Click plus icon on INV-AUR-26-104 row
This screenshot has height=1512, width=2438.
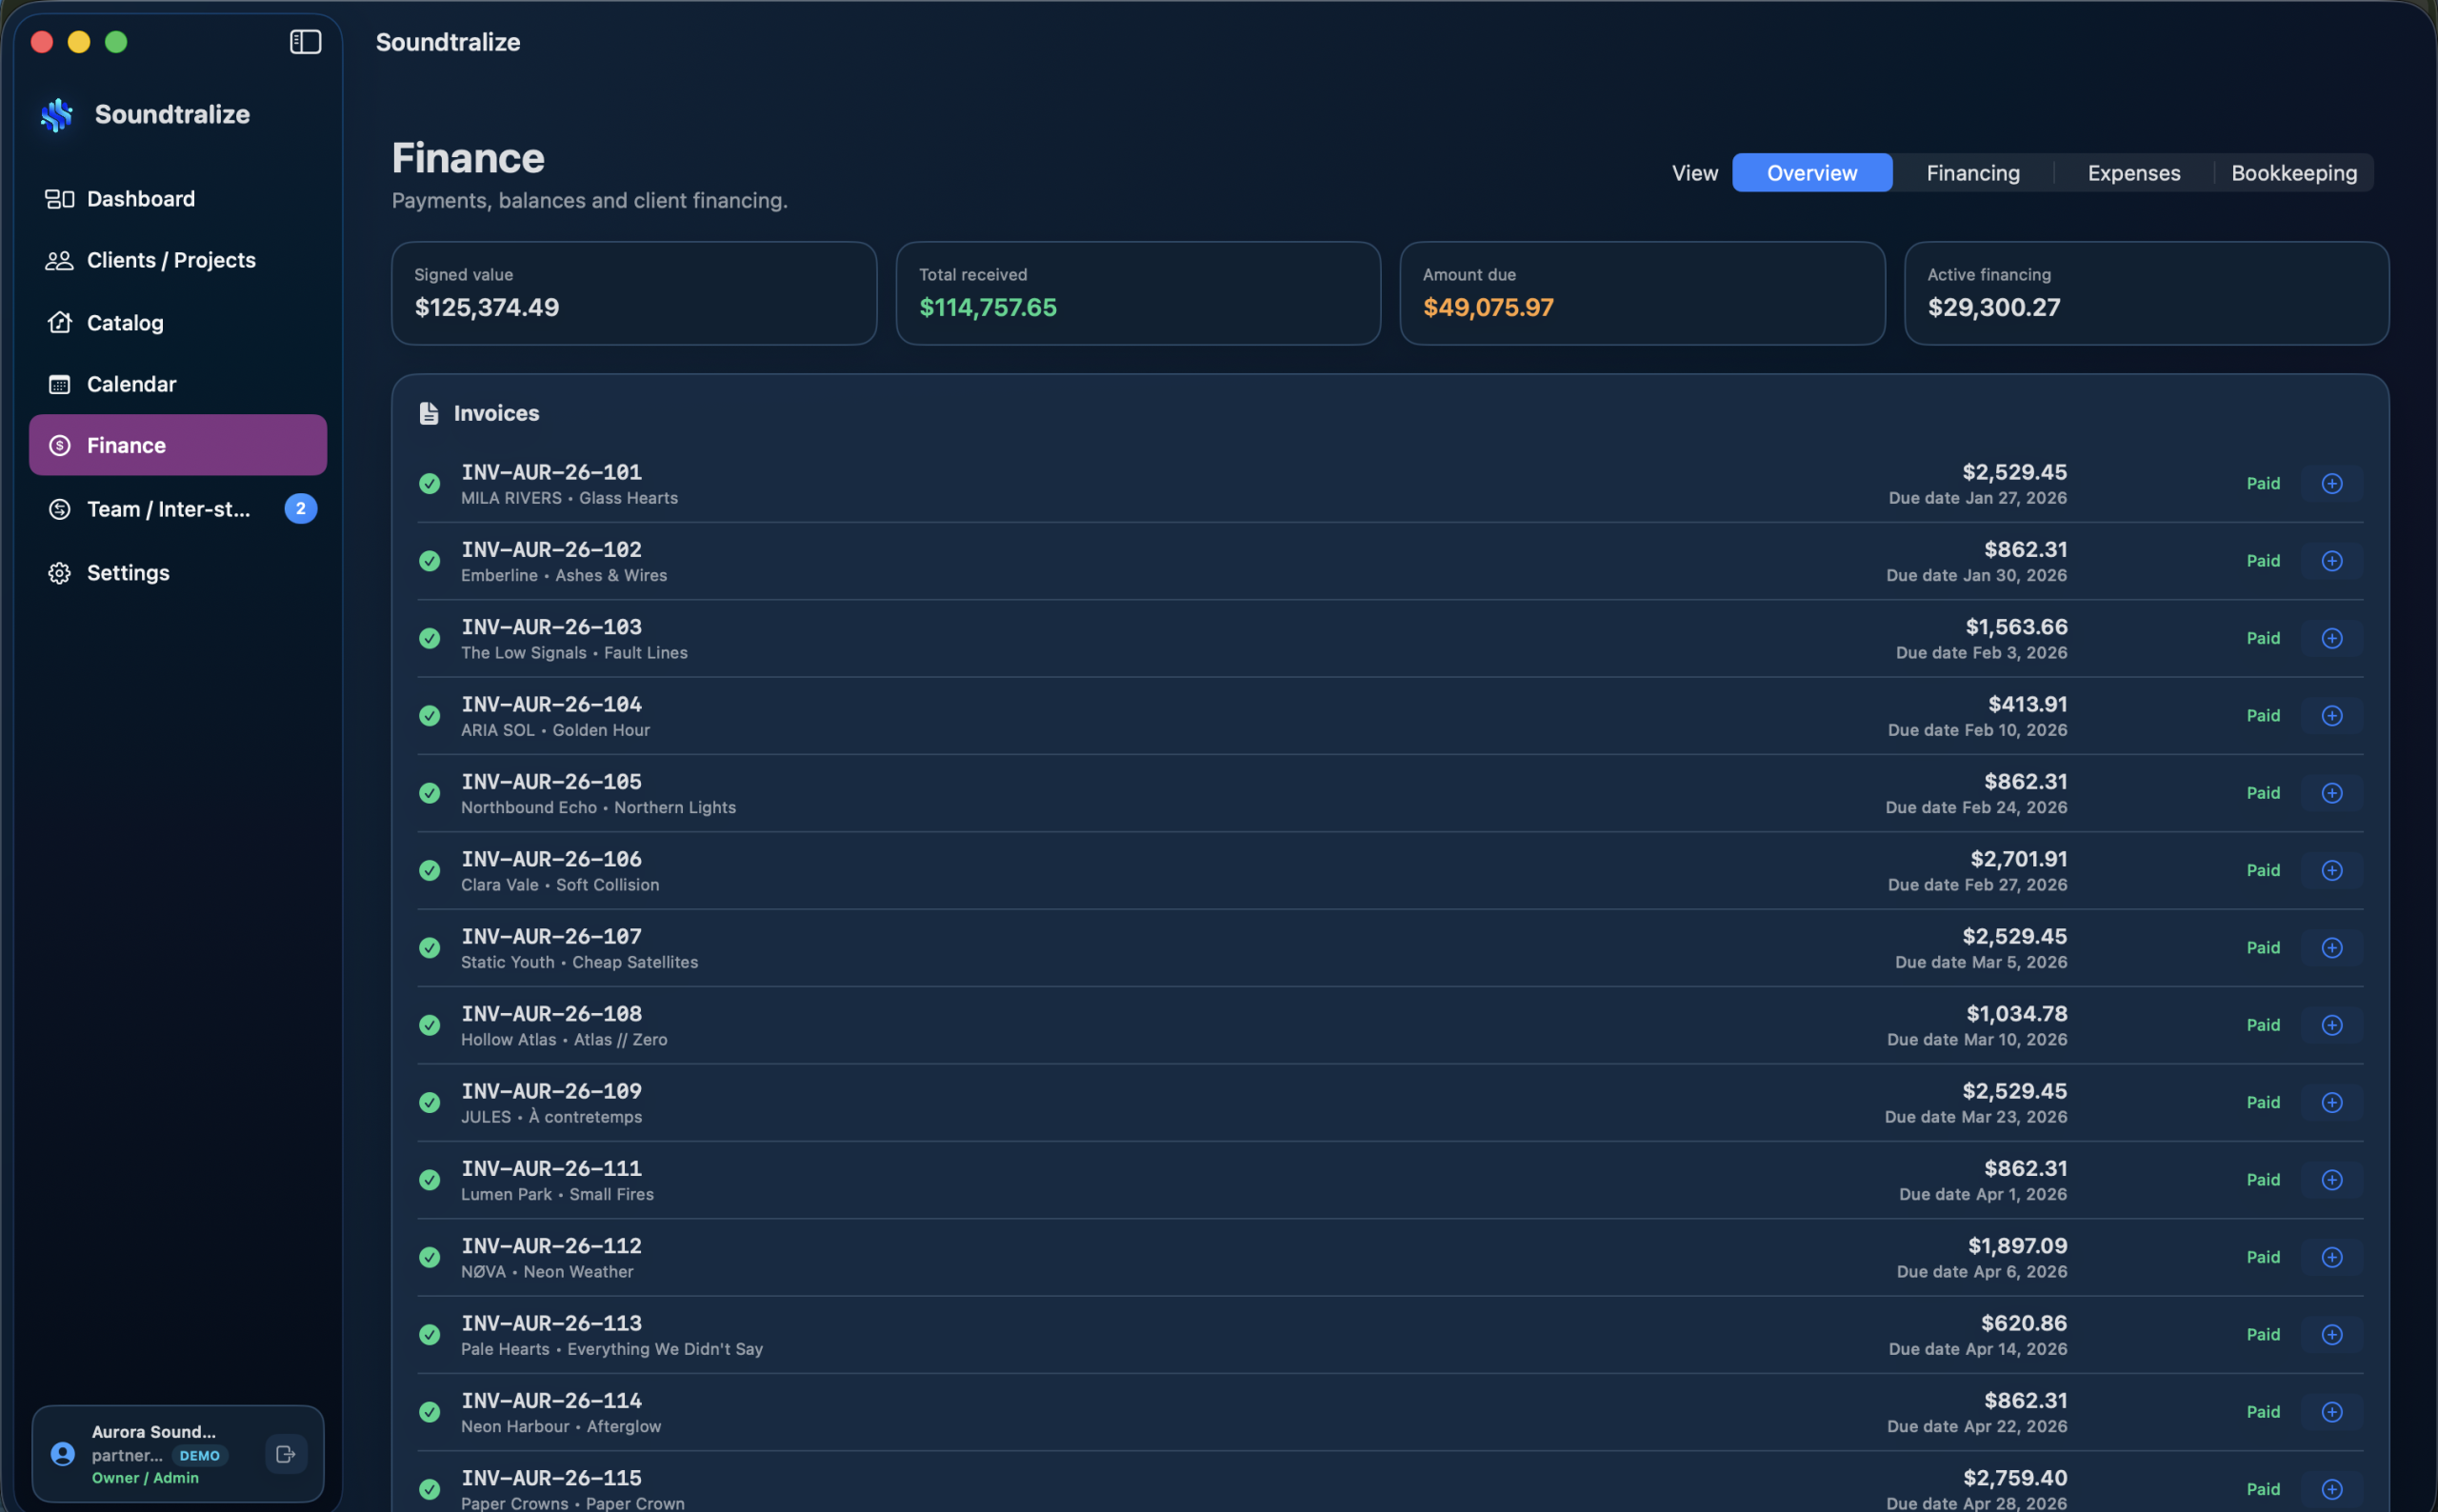coord(2332,716)
